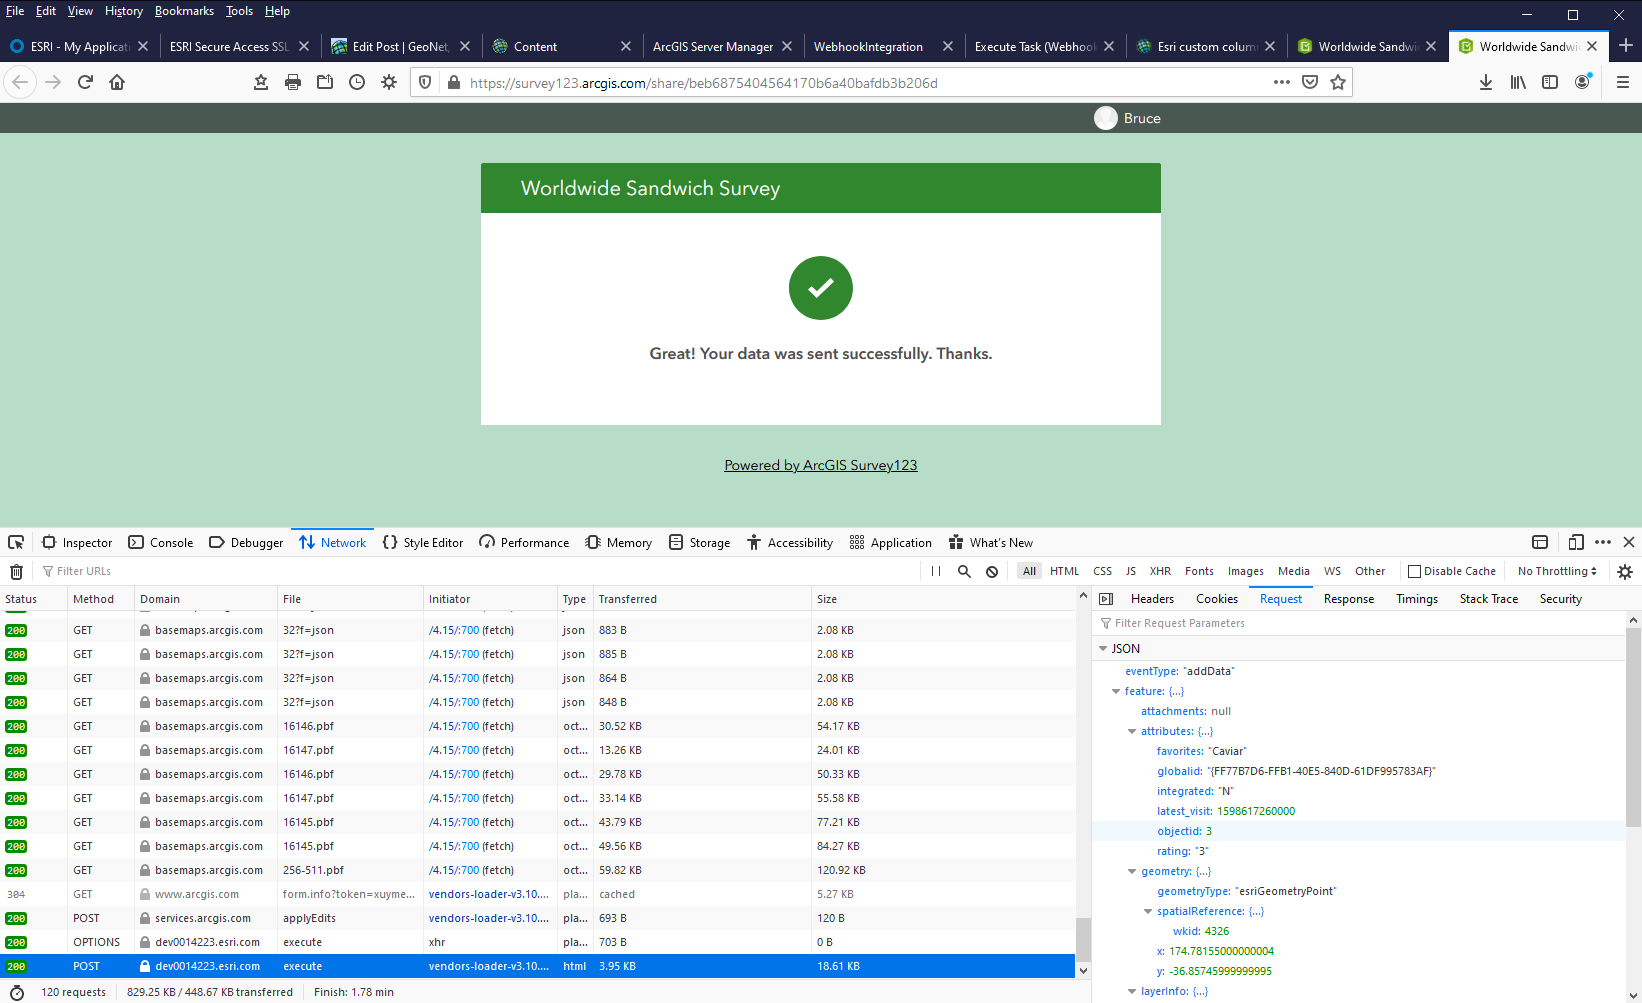The width and height of the screenshot is (1642, 1003).
Task: Open the Timings details tab
Action: tap(1417, 599)
